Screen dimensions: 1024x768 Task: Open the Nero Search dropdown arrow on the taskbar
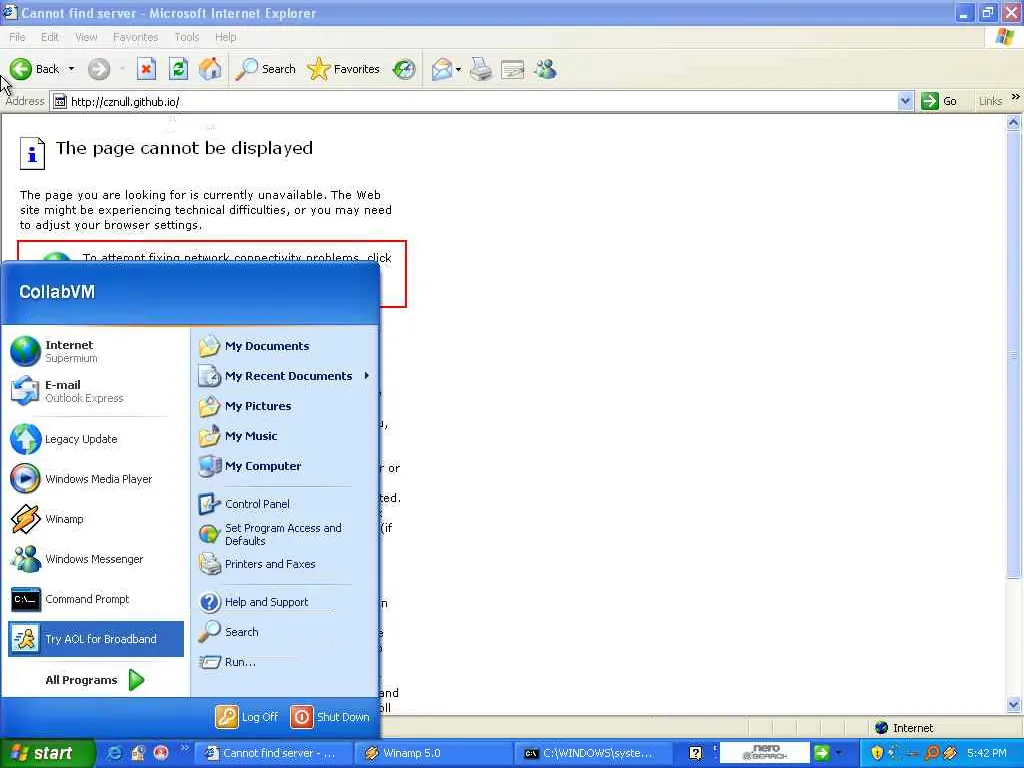[x=839, y=753]
